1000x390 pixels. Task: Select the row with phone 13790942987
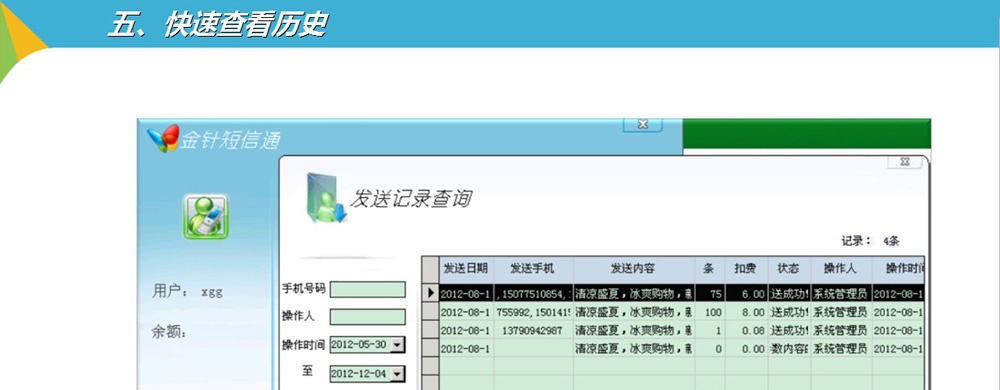coord(681,330)
